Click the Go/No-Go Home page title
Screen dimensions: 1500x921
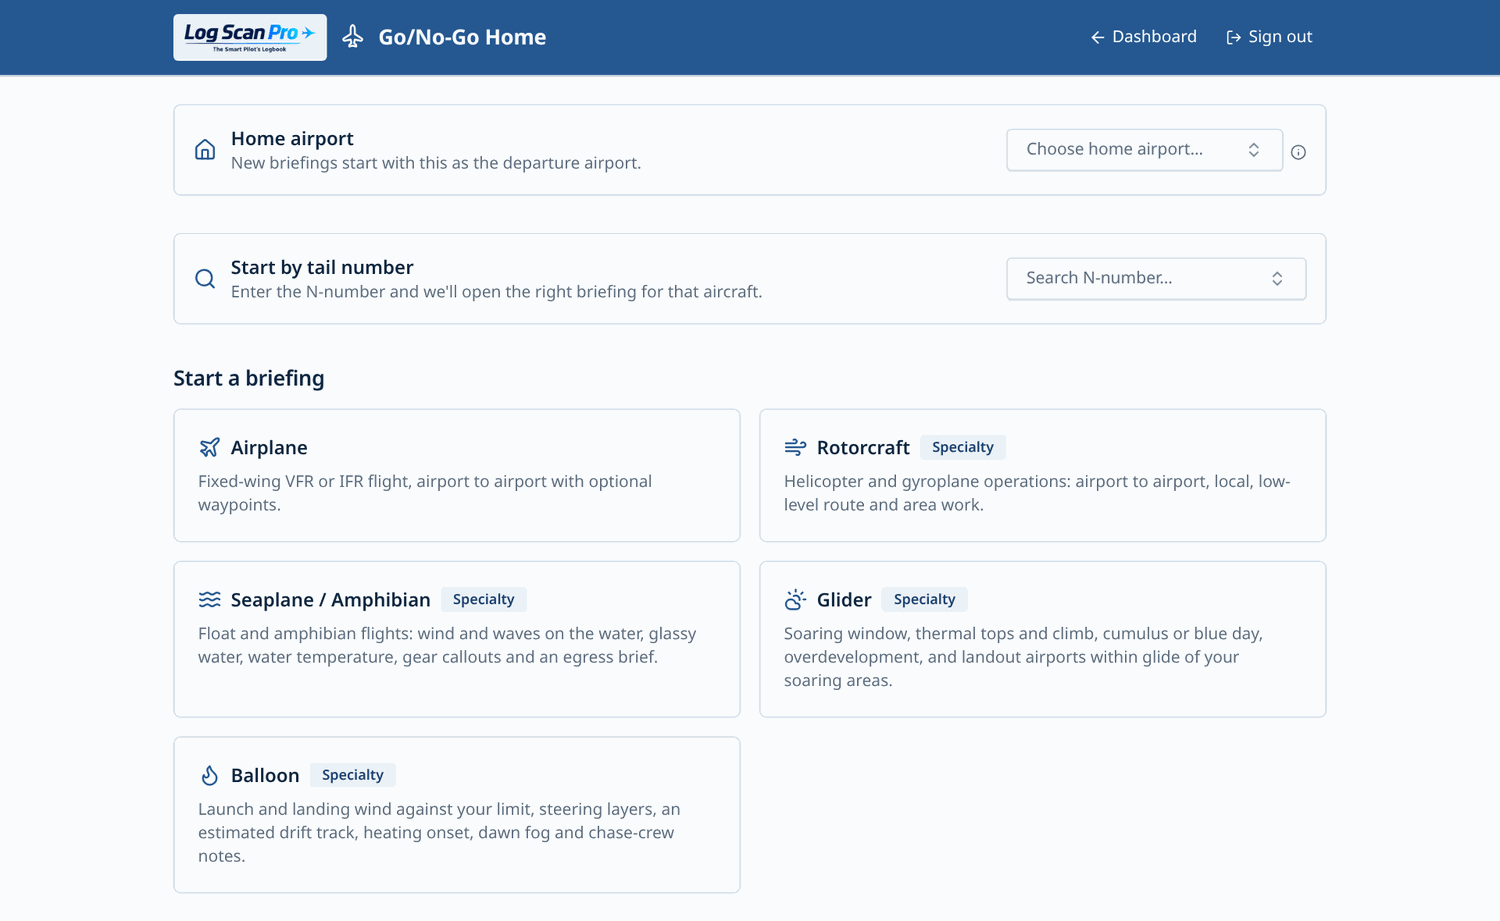[462, 37]
